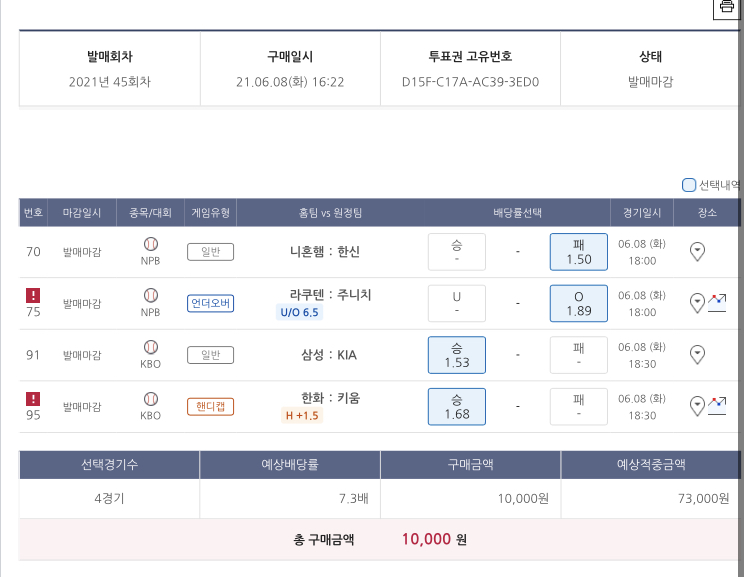Click the print icon at top right

[x=727, y=8]
